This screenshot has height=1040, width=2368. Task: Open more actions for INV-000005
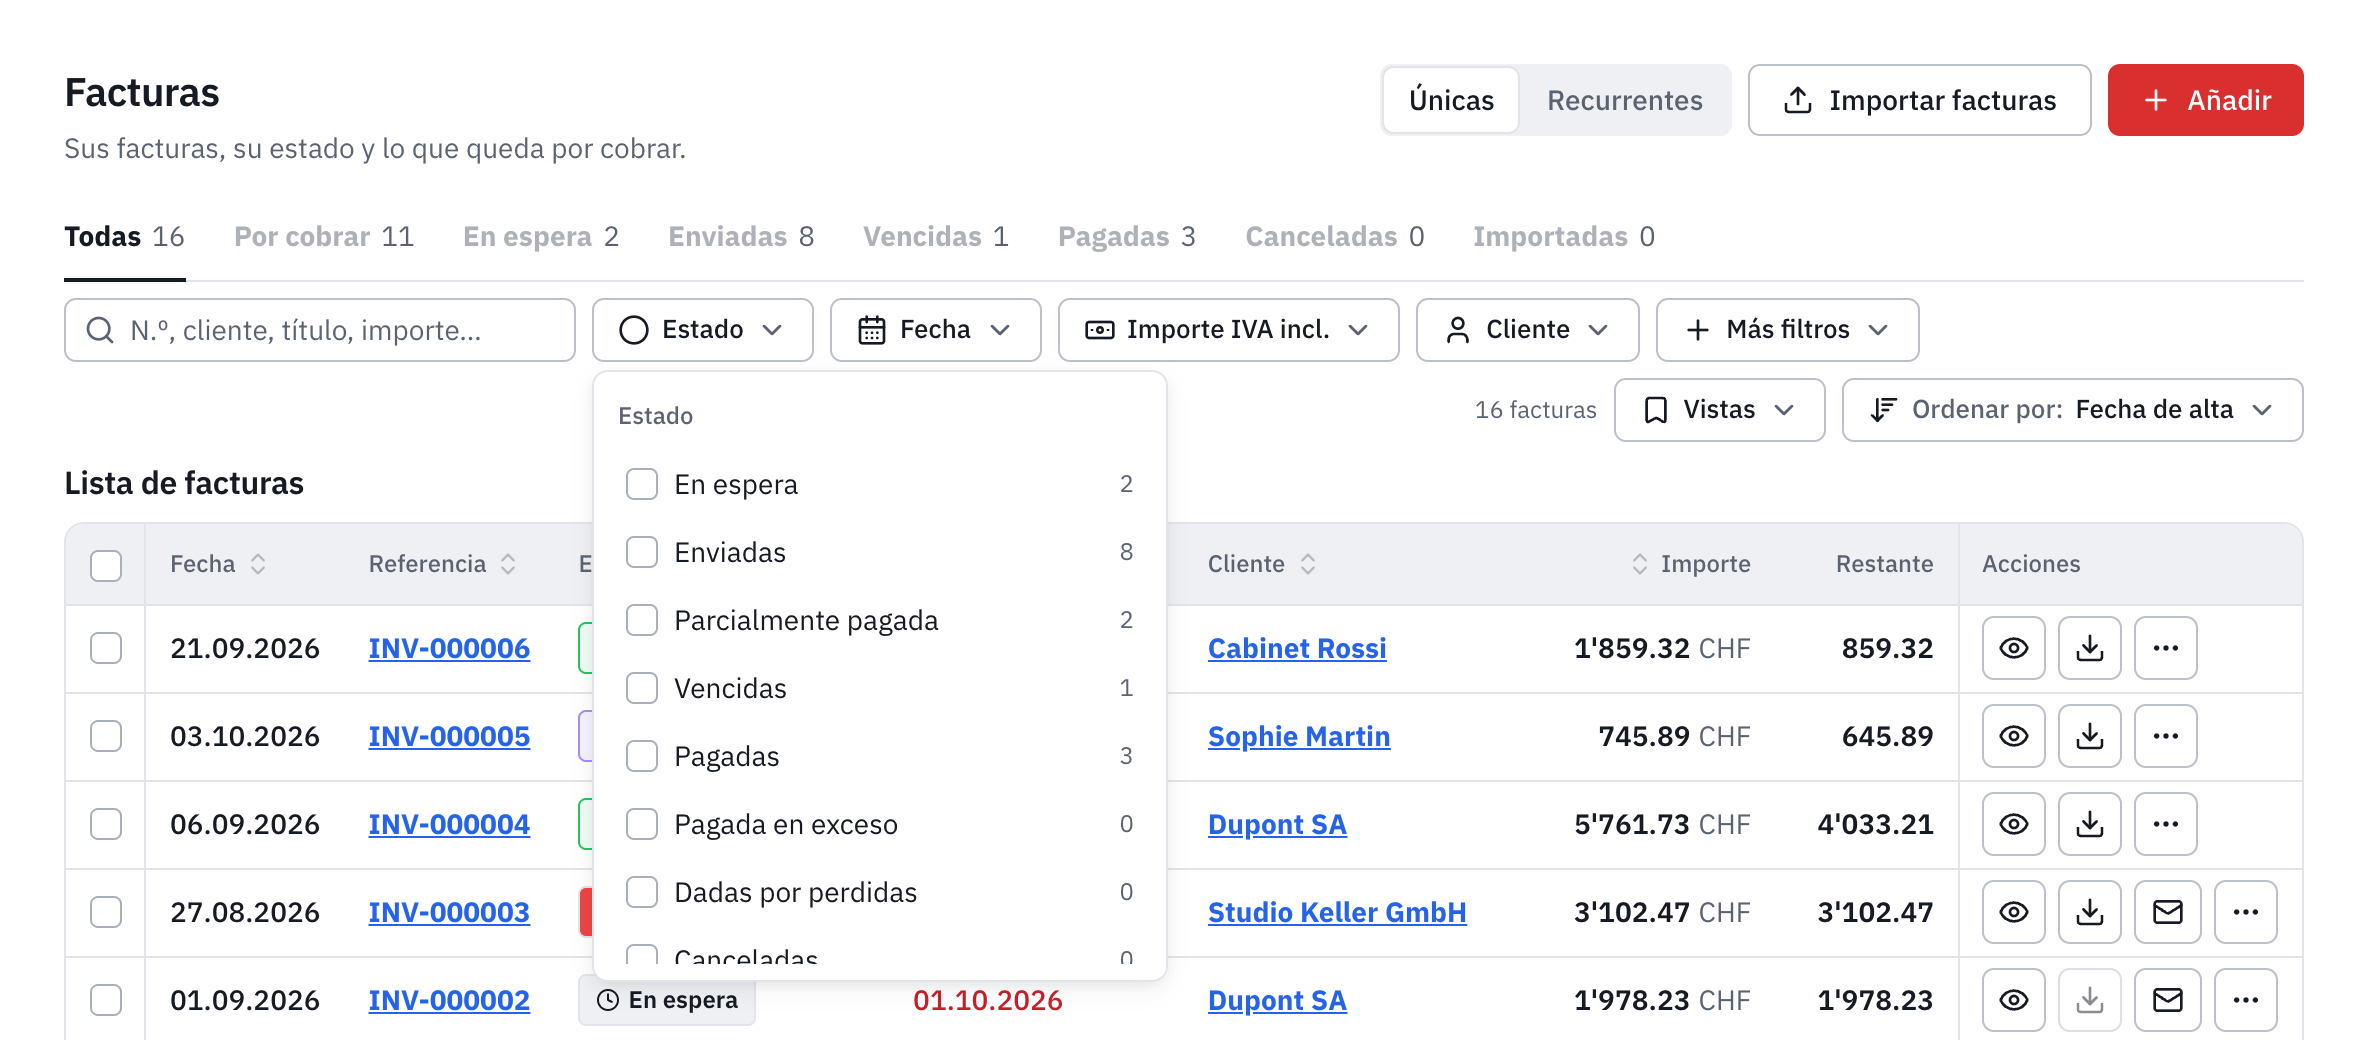[x=2165, y=736]
